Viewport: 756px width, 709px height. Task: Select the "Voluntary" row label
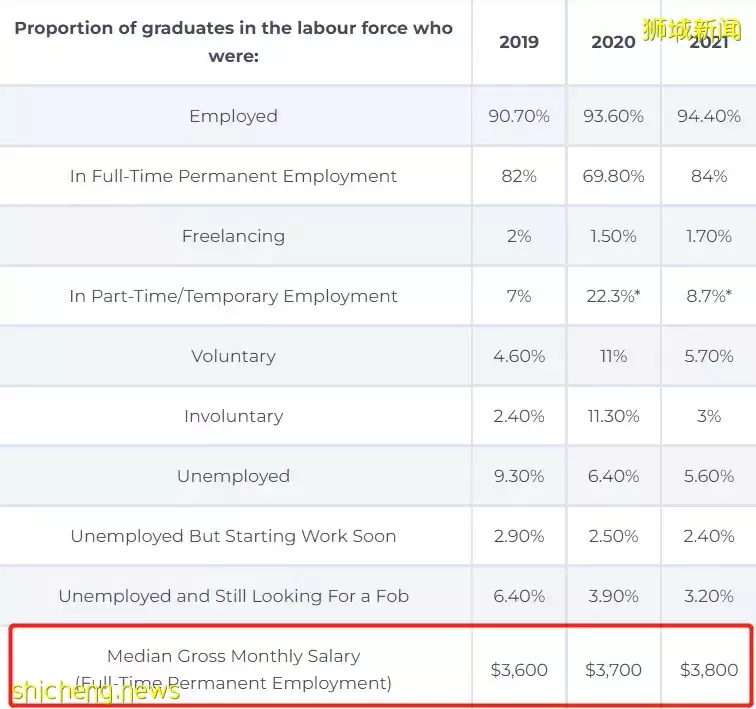pos(233,356)
